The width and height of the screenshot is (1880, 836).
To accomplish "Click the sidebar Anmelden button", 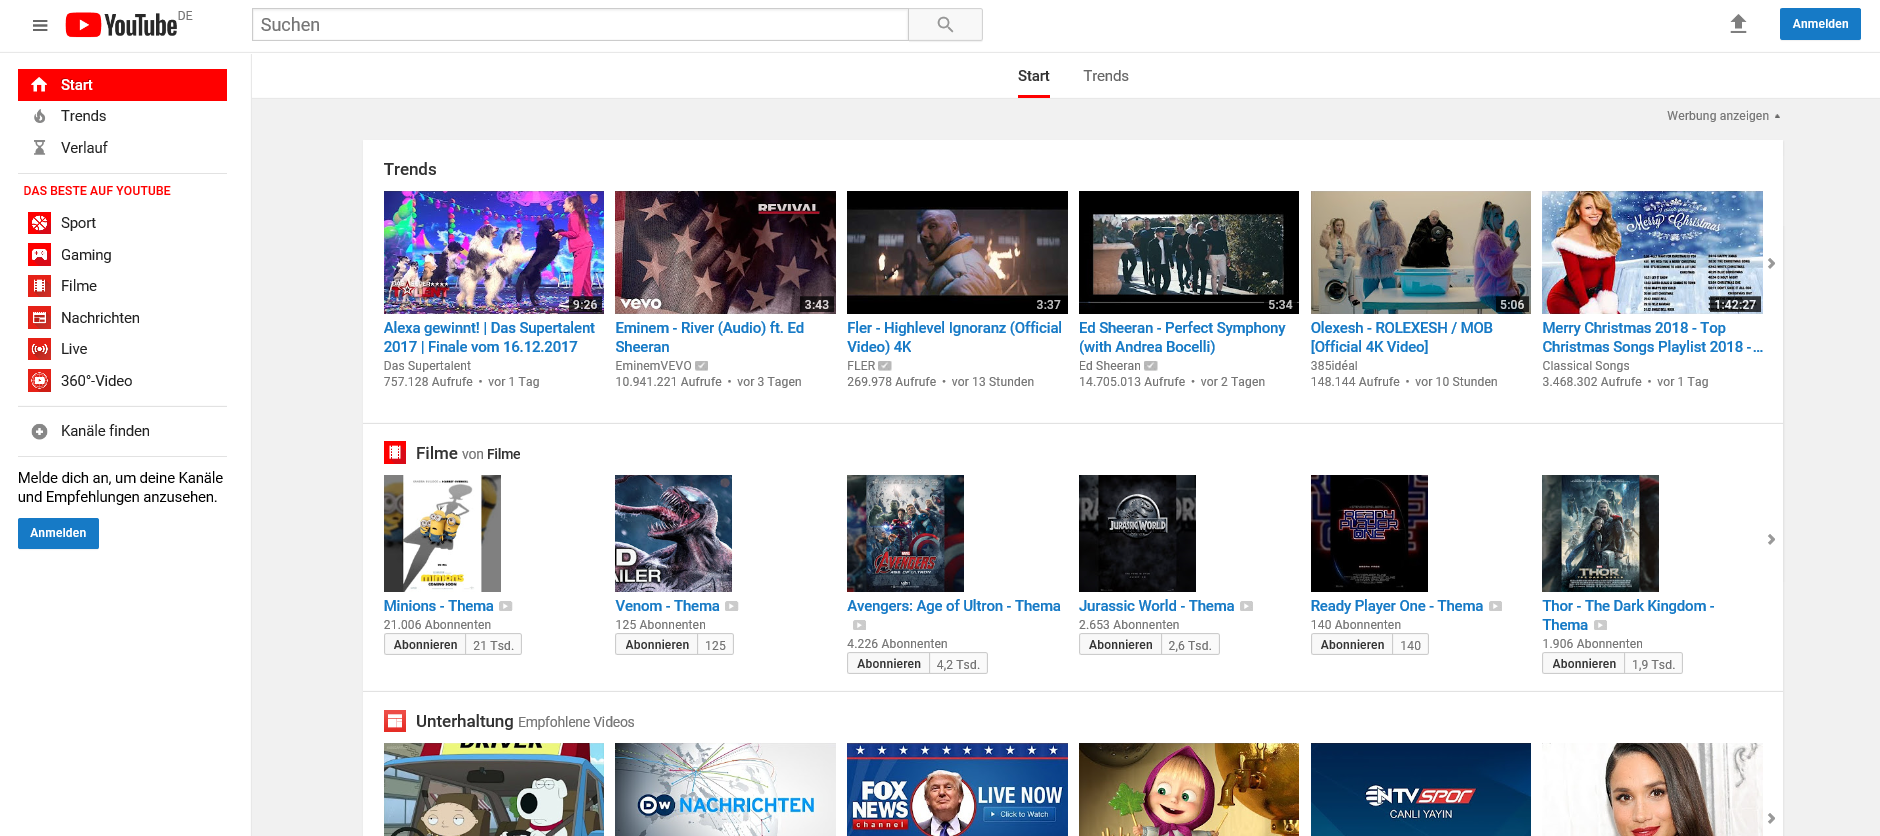I will point(58,533).
